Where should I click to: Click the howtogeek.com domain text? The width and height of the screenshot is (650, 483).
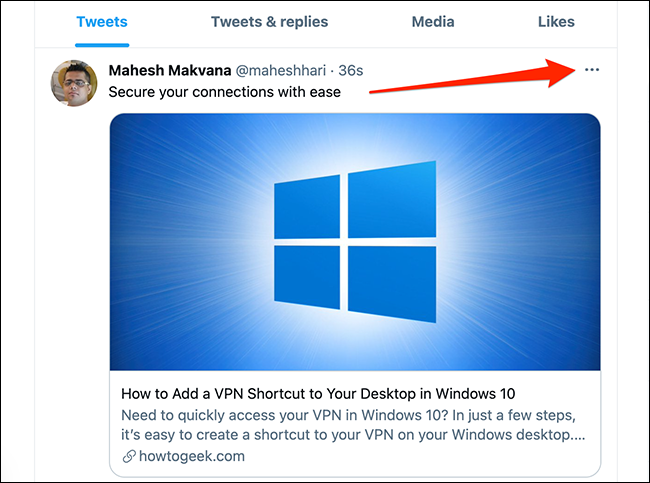point(190,456)
